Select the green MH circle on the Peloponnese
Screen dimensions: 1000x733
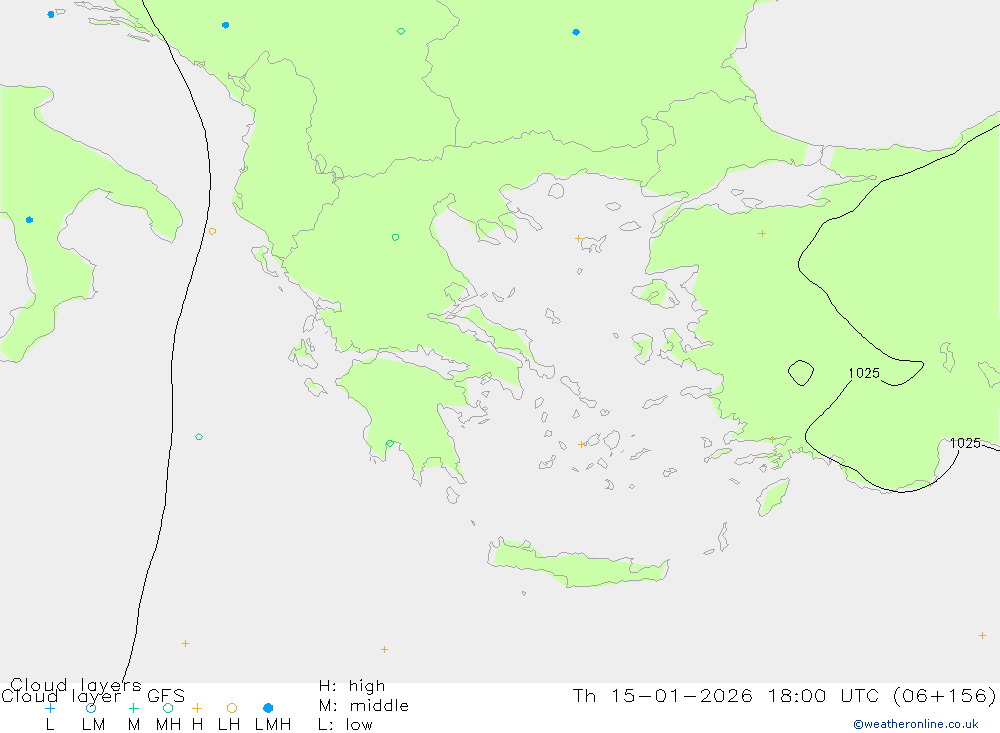tap(390, 443)
